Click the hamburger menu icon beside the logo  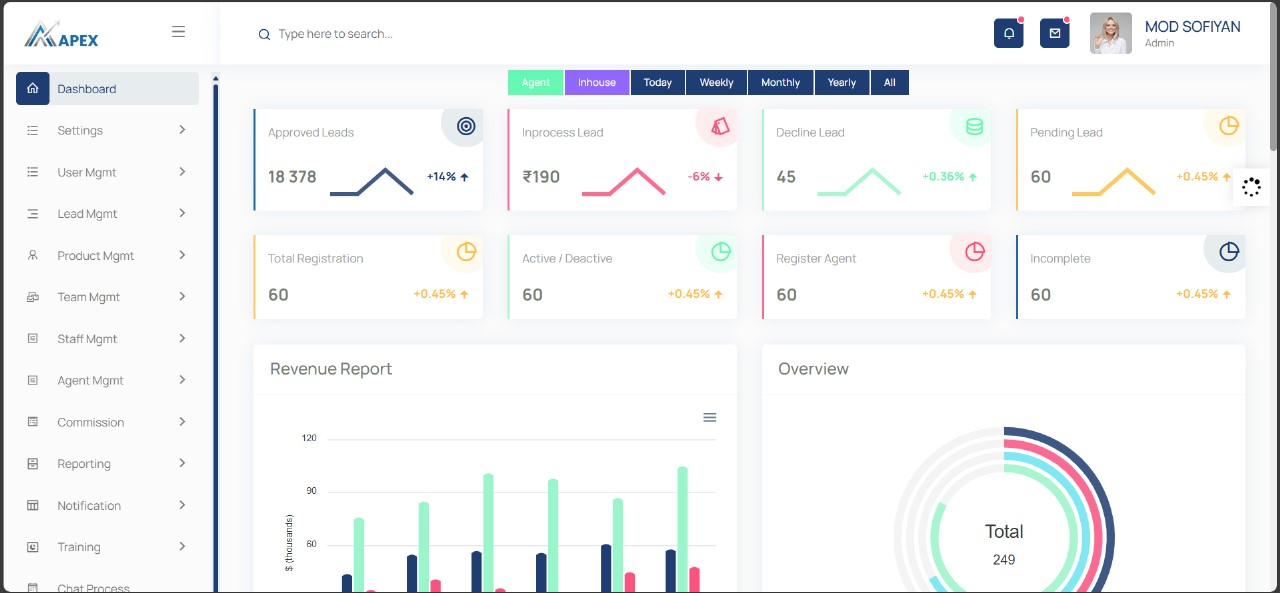tap(178, 32)
